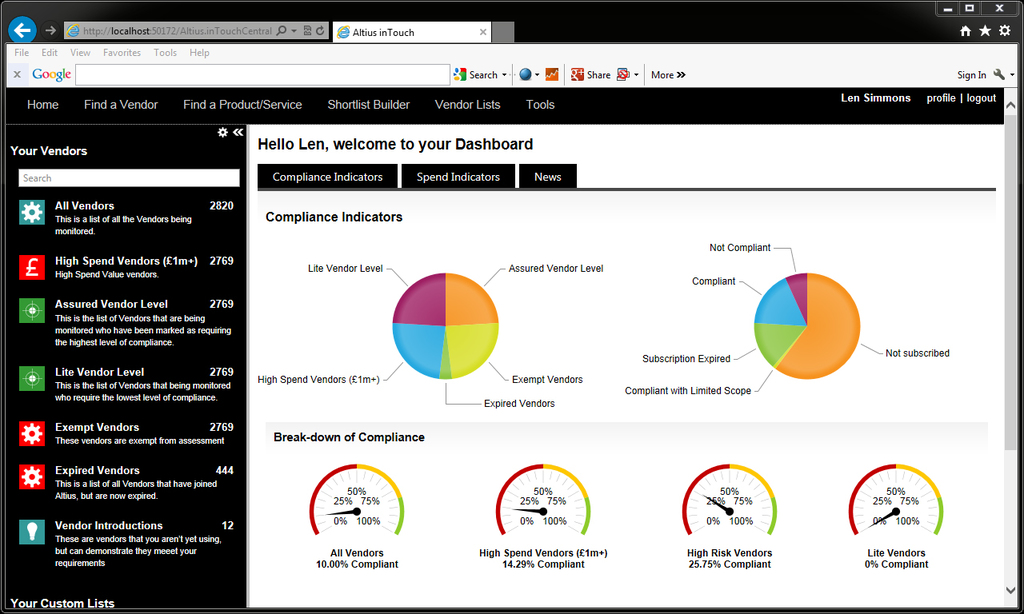
Task: Open the Shortlist Builder menu item
Action: pos(368,104)
